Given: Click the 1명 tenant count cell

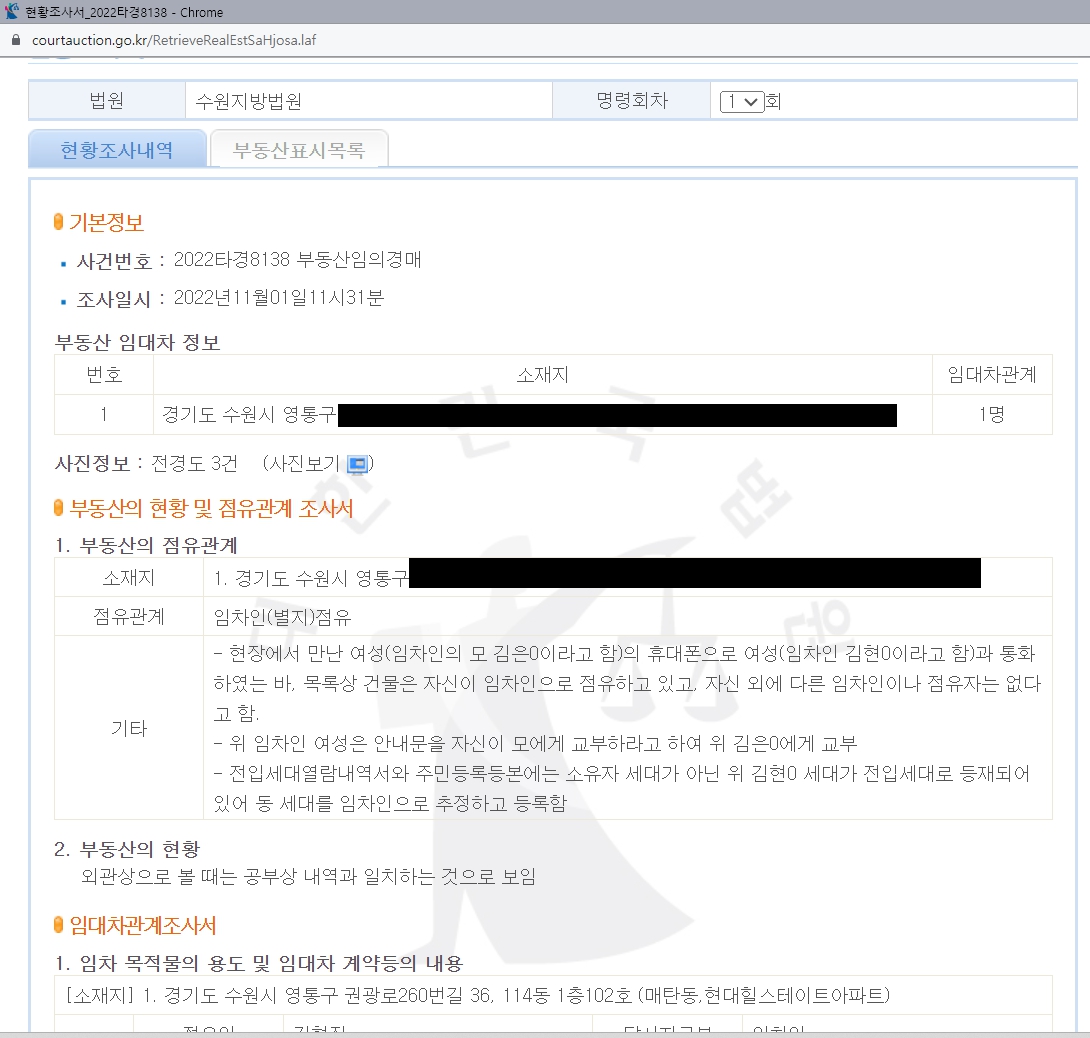Looking at the screenshot, I should click(992, 414).
